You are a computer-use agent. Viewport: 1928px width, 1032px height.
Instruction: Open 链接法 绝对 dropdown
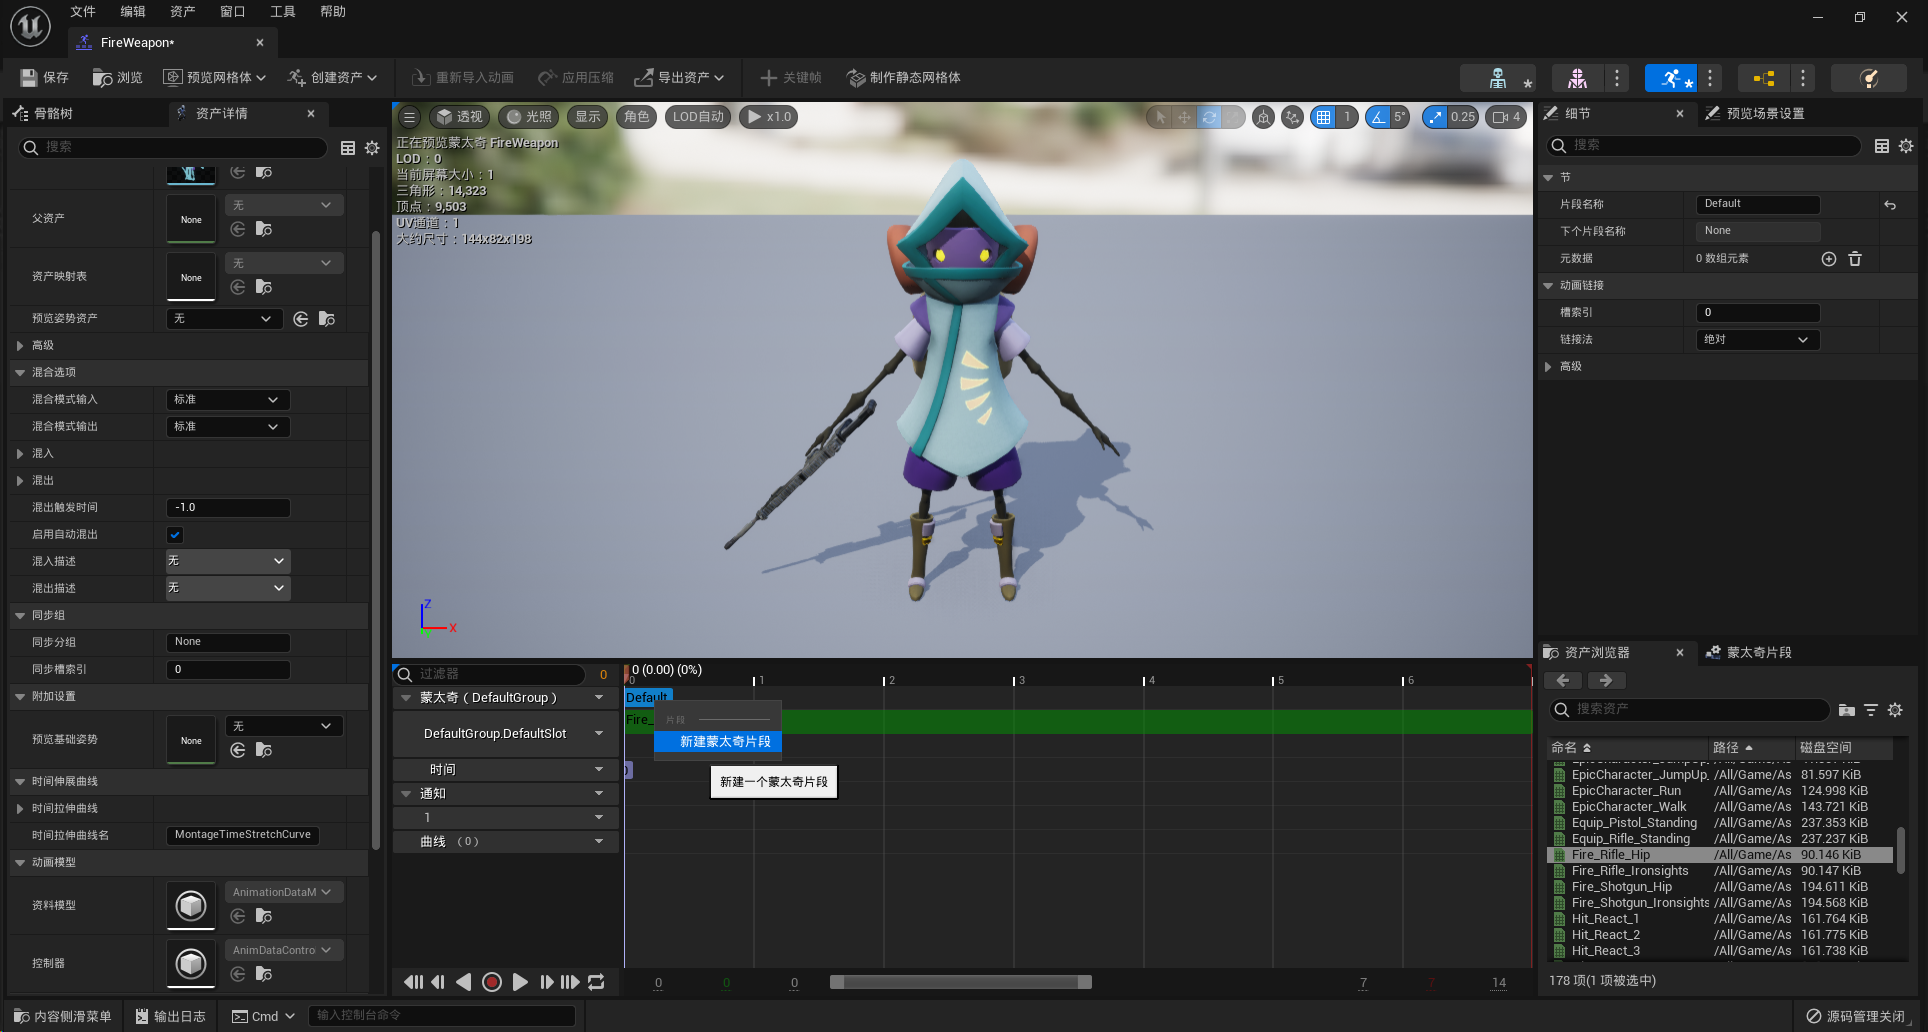point(1757,340)
